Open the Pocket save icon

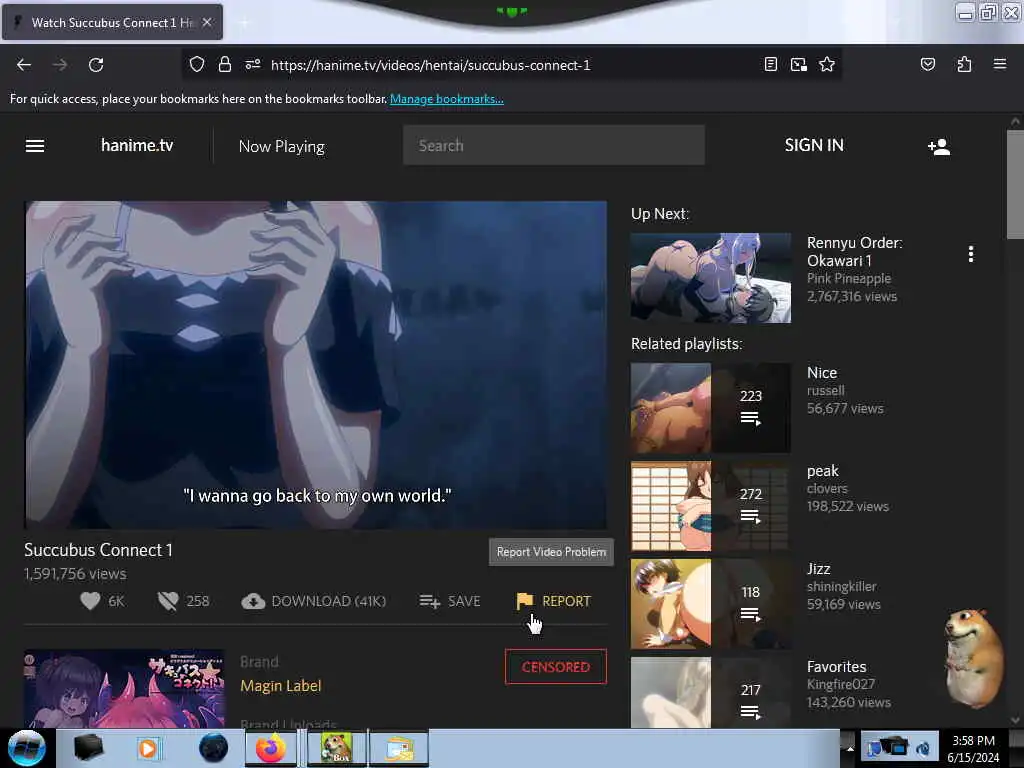tap(927, 65)
